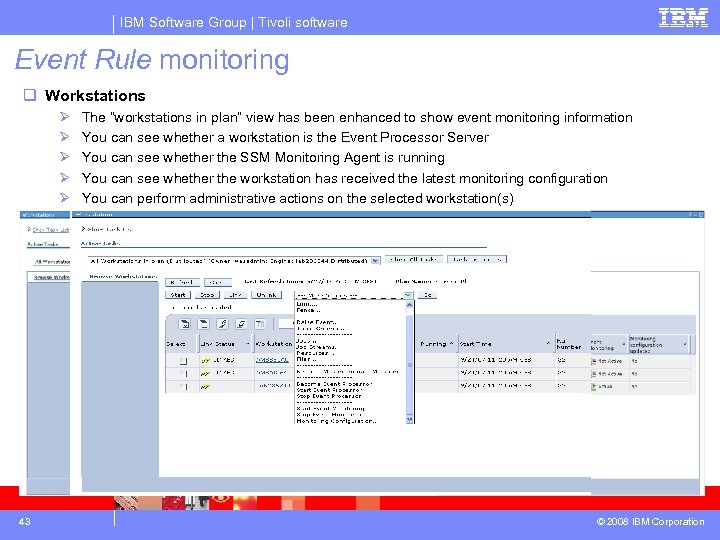Click the Unlink button

(266, 295)
